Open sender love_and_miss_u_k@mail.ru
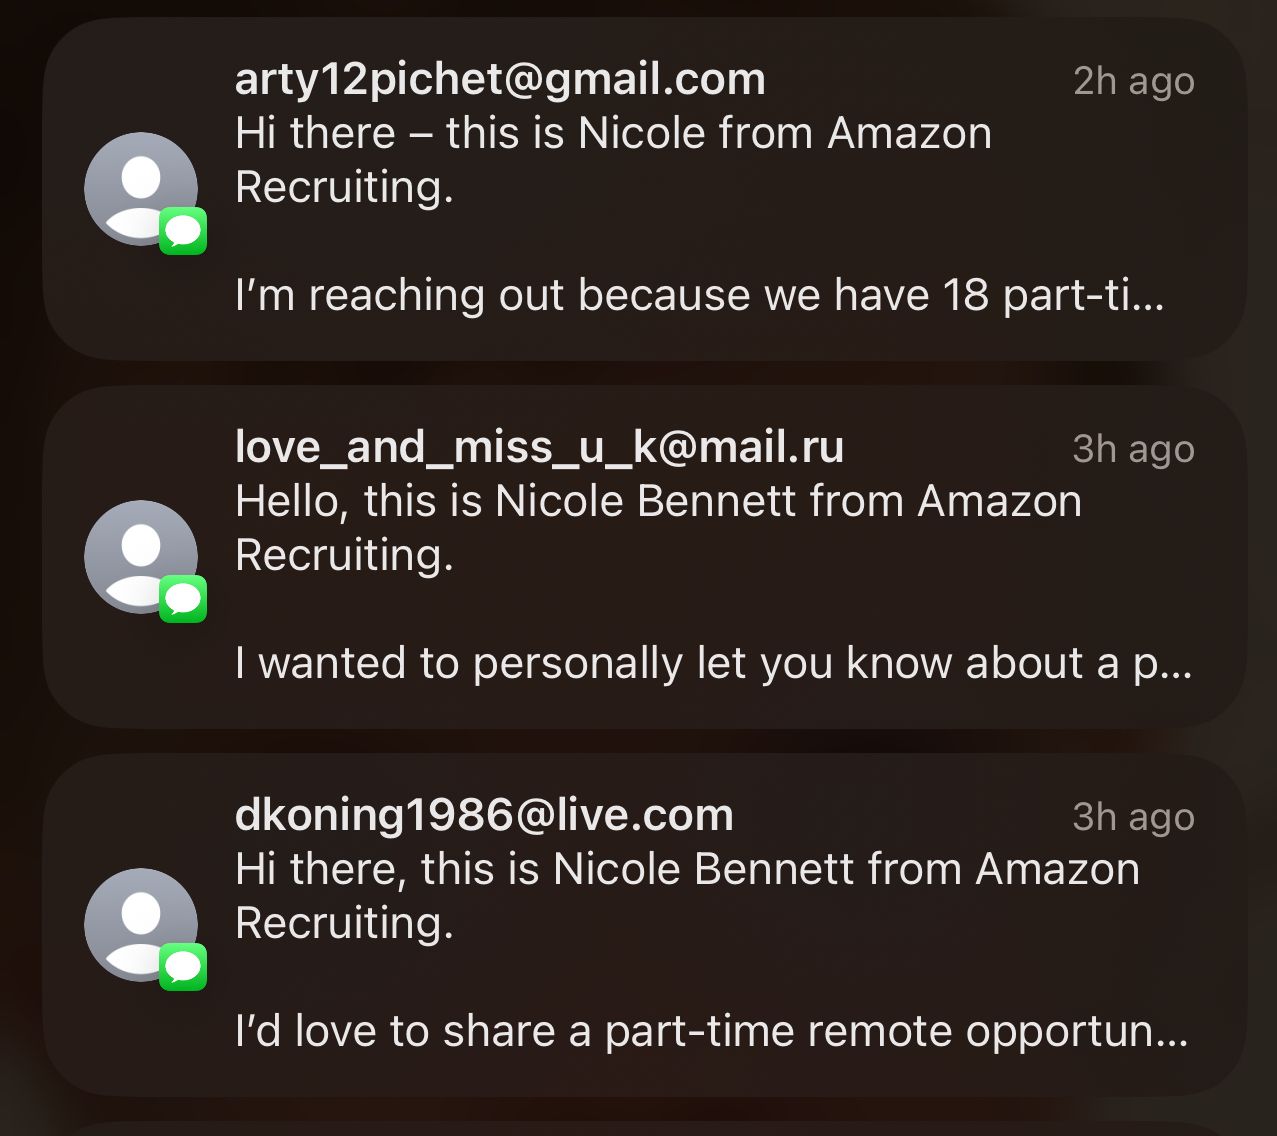Viewport: 1277px width, 1136px height. click(539, 447)
